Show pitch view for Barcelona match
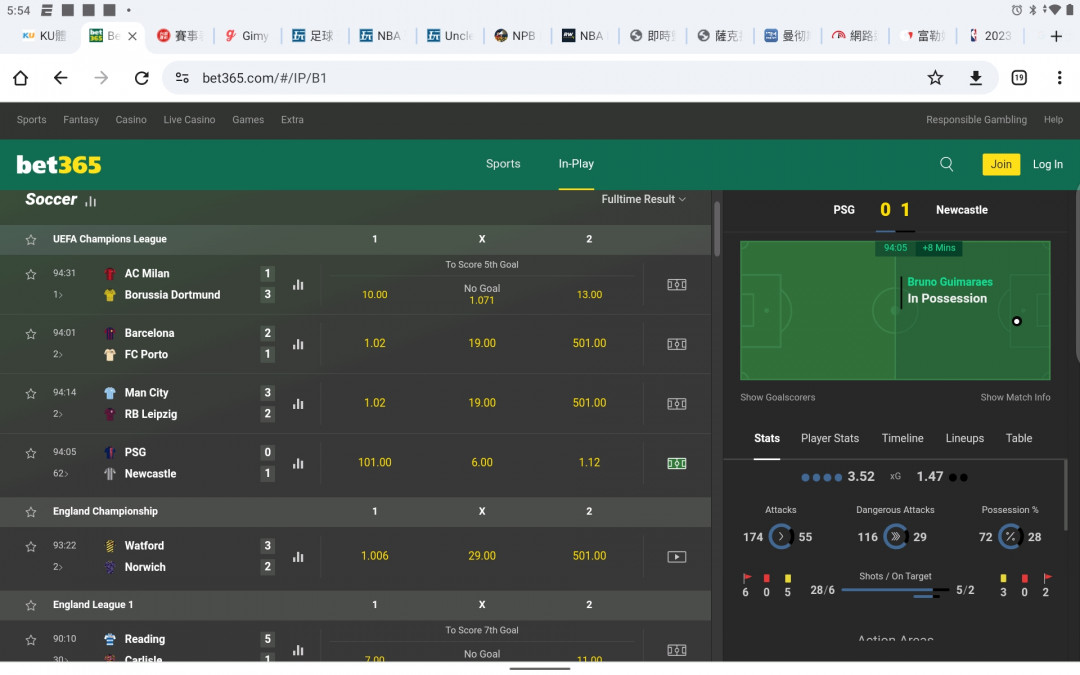This screenshot has width=1080, height=675. point(676,344)
